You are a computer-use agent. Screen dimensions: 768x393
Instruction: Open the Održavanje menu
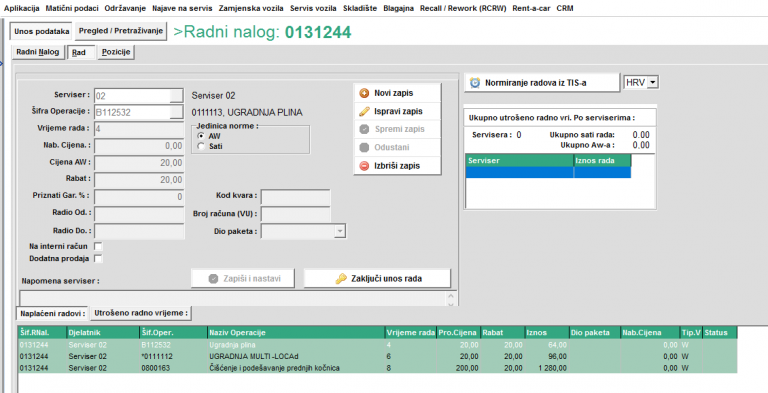tap(125, 8)
